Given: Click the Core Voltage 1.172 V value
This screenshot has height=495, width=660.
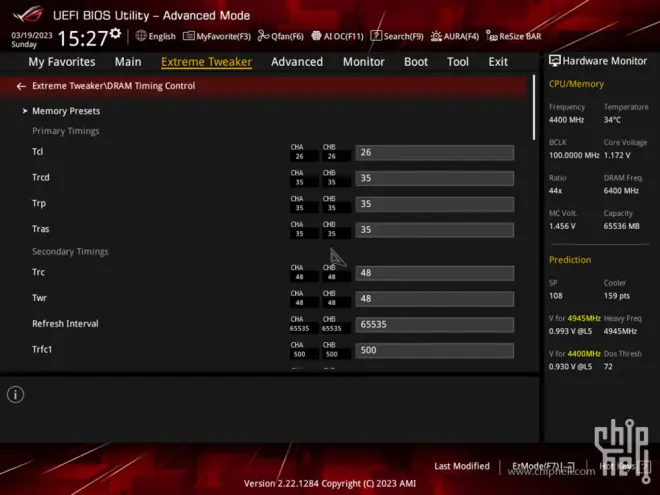Looking at the screenshot, I should point(617,155).
